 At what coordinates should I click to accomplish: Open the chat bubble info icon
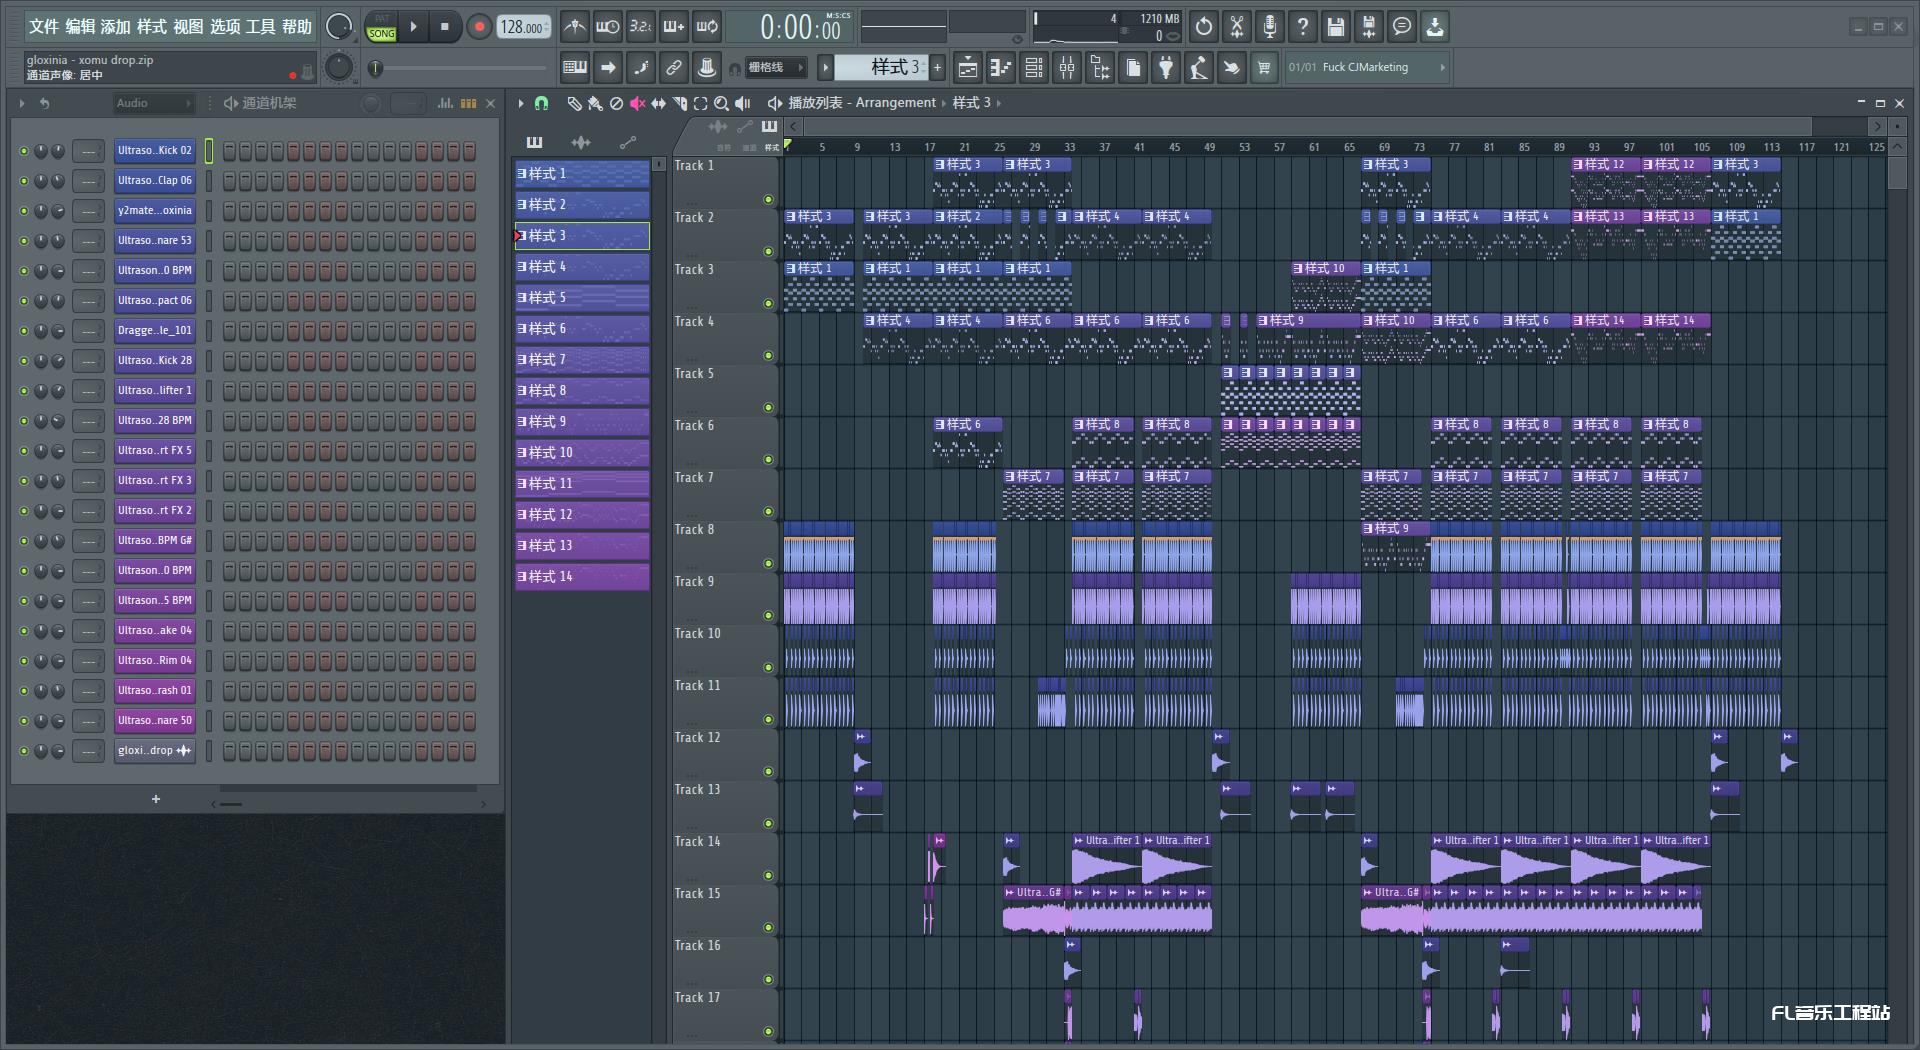pyautogui.click(x=1402, y=27)
